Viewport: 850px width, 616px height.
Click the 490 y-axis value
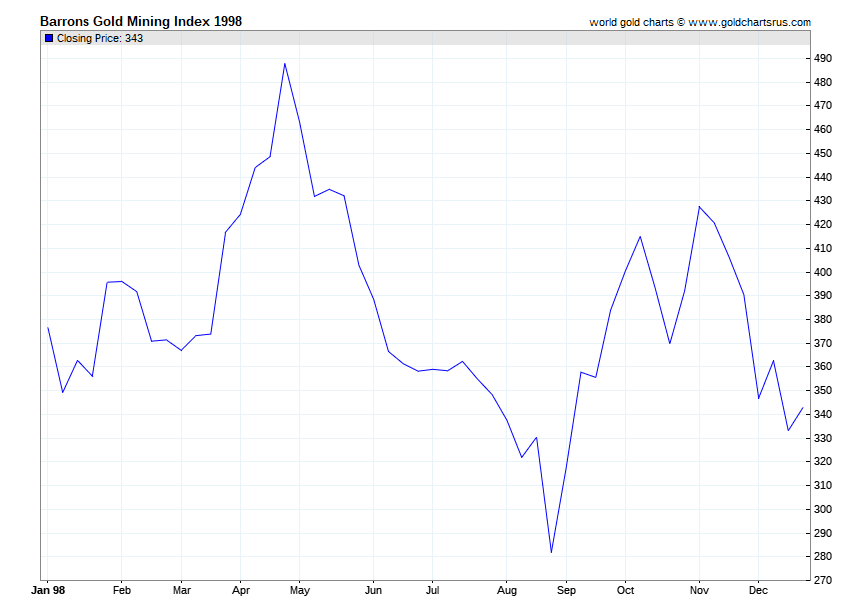[823, 59]
